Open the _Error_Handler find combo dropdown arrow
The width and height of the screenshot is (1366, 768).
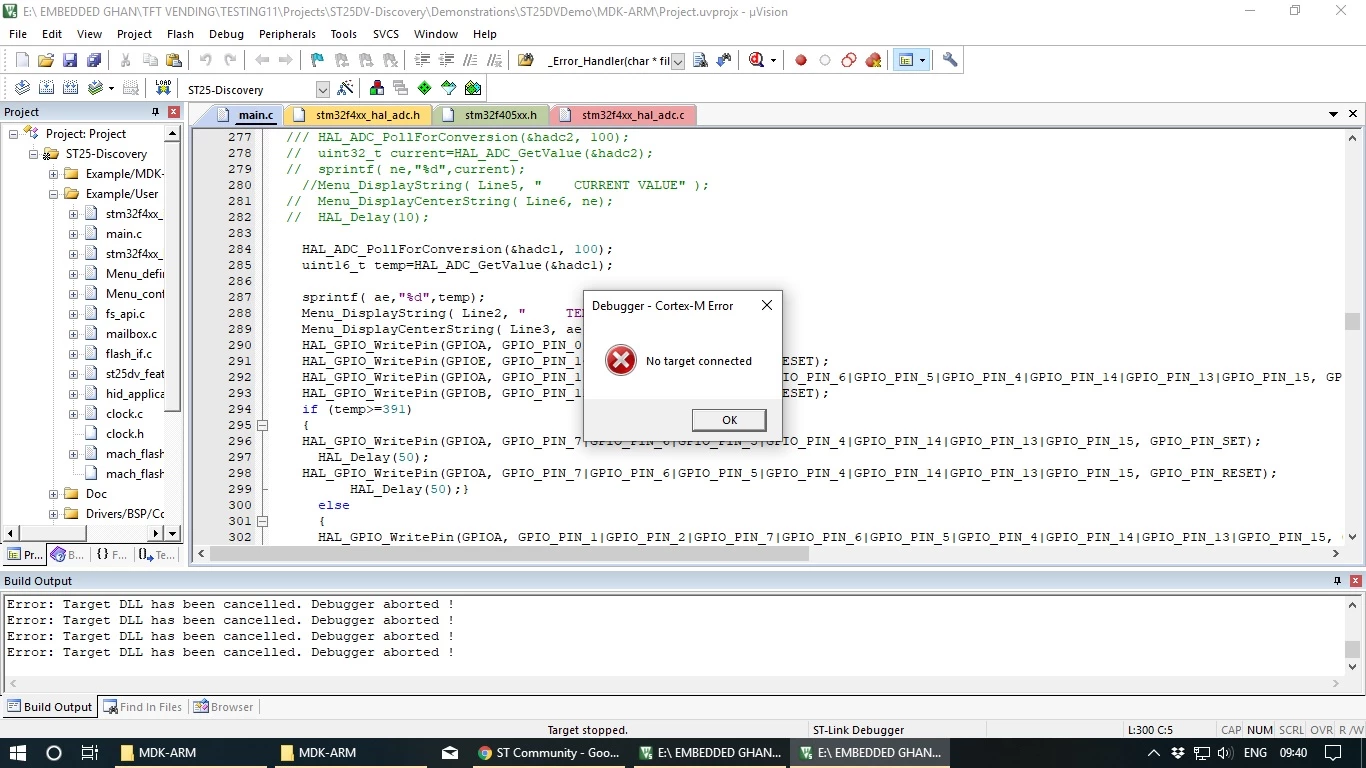point(677,62)
